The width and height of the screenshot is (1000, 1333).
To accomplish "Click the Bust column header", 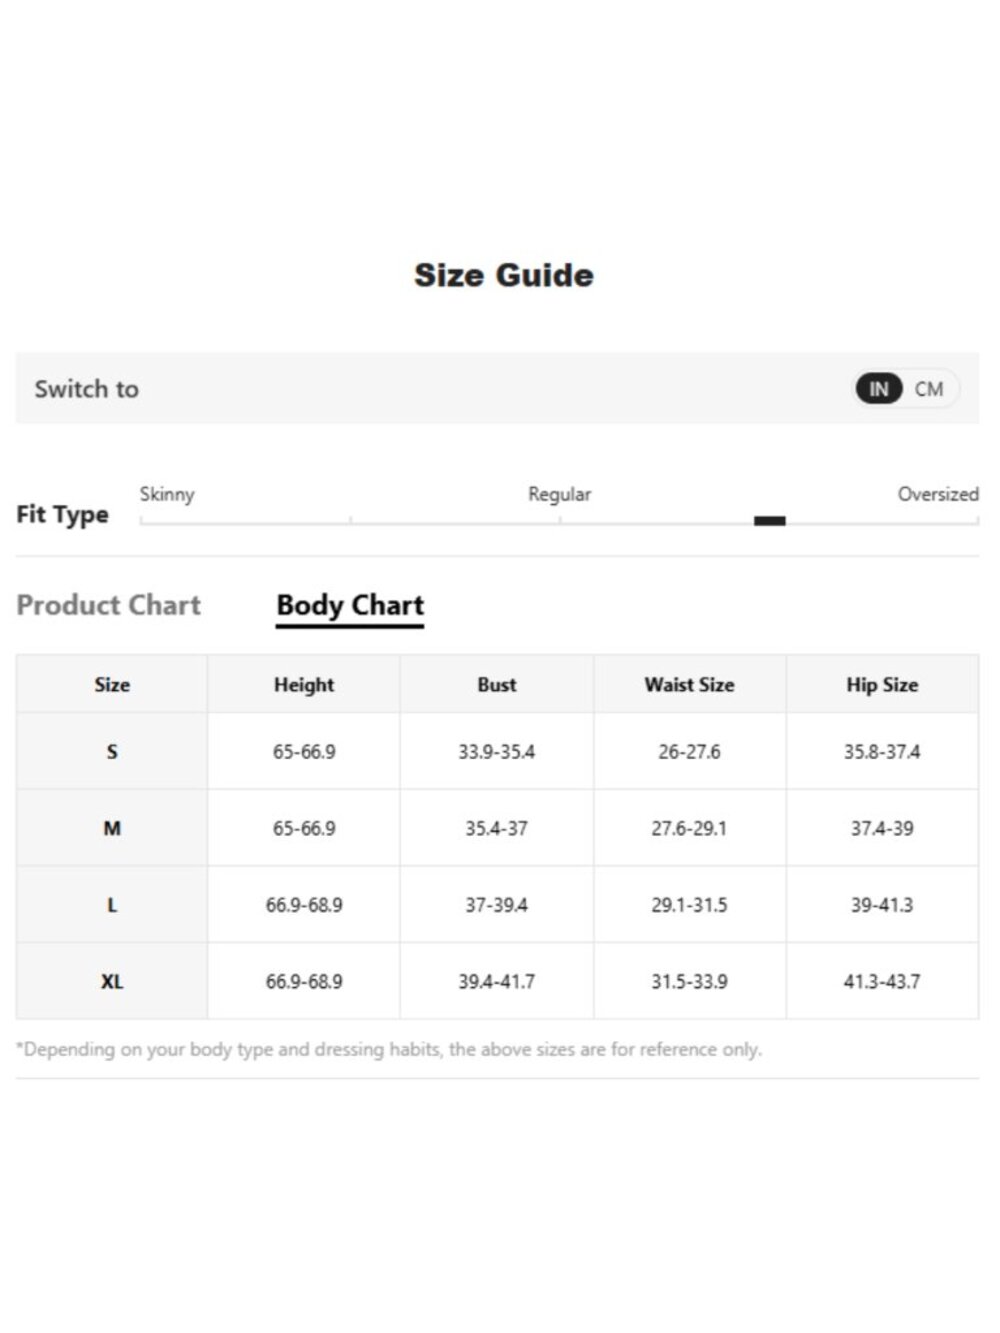I will (x=497, y=685).
